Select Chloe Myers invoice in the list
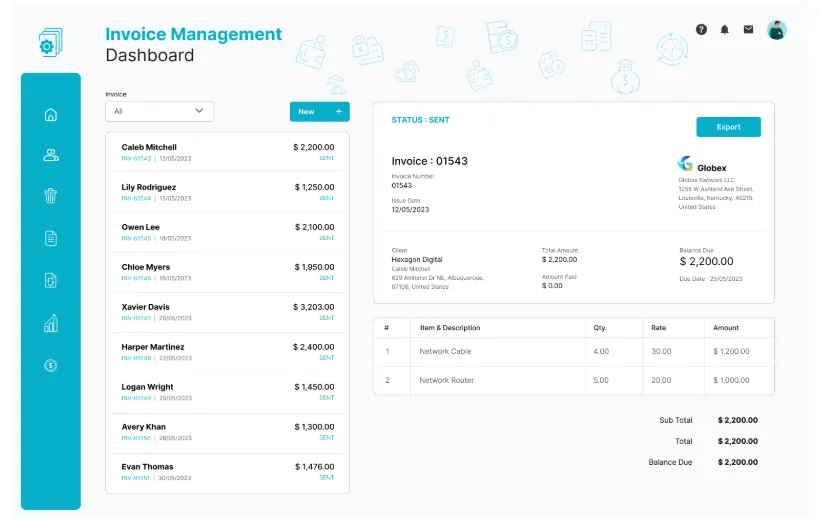The height and width of the screenshot is (518, 820). point(227,272)
